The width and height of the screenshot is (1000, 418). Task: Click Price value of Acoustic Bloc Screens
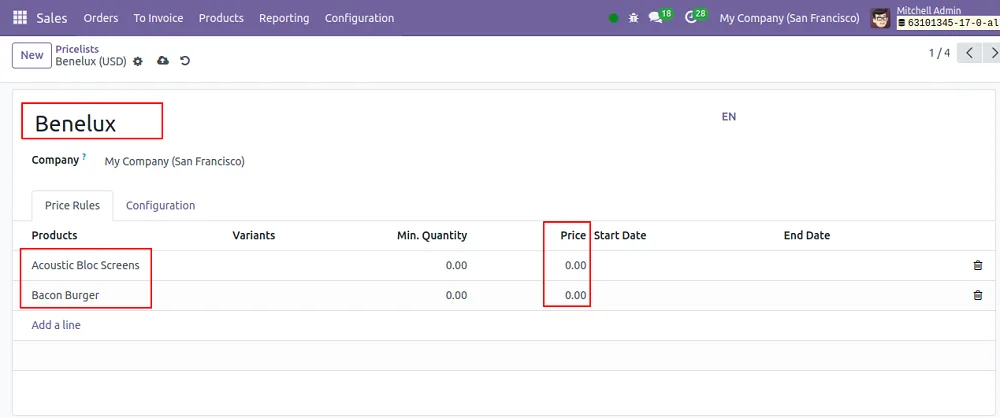coord(576,265)
